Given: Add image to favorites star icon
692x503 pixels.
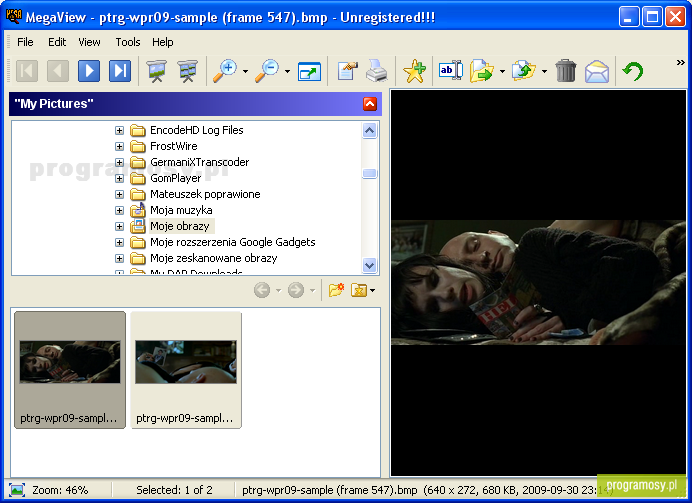Looking at the screenshot, I should coord(414,71).
